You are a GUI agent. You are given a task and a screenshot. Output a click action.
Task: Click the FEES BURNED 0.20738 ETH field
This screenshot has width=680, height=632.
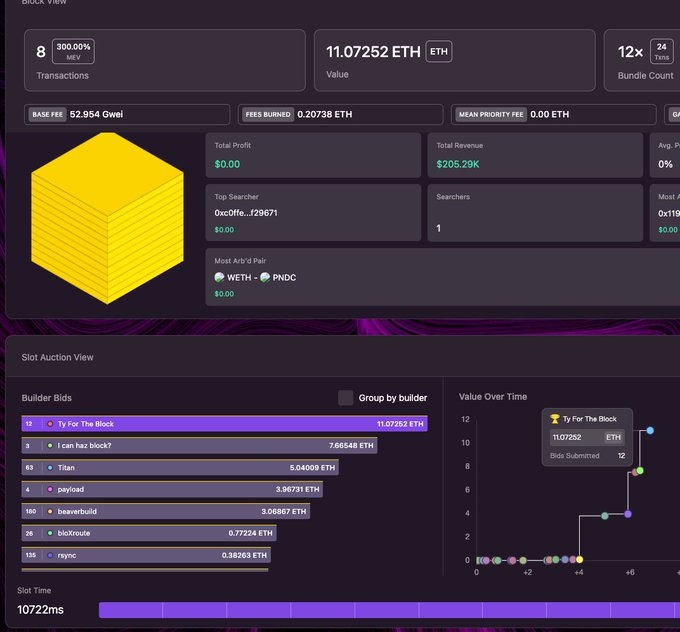coord(340,115)
